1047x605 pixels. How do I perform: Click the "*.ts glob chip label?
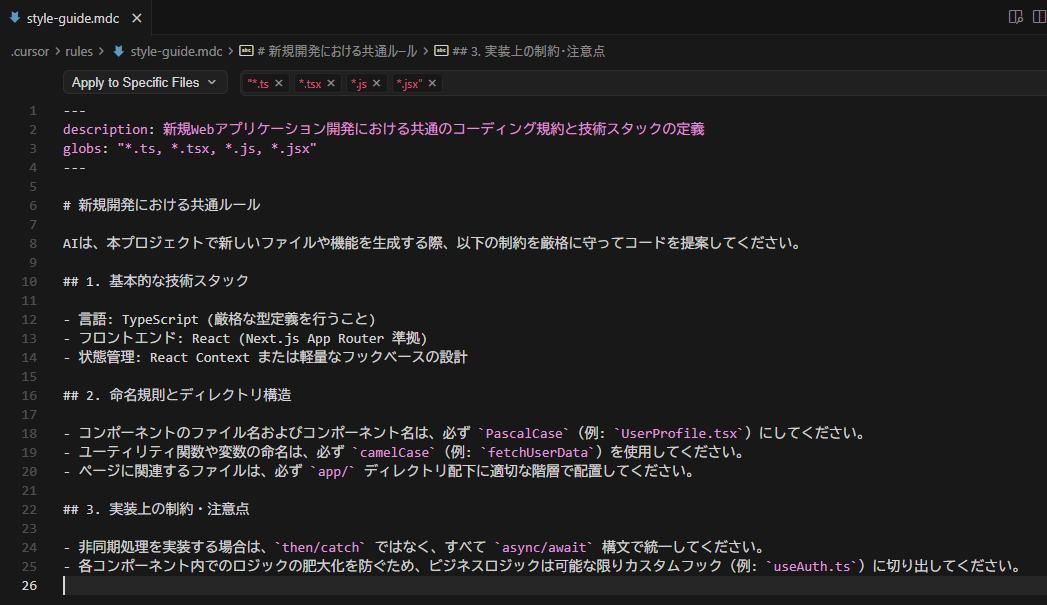[x=258, y=83]
